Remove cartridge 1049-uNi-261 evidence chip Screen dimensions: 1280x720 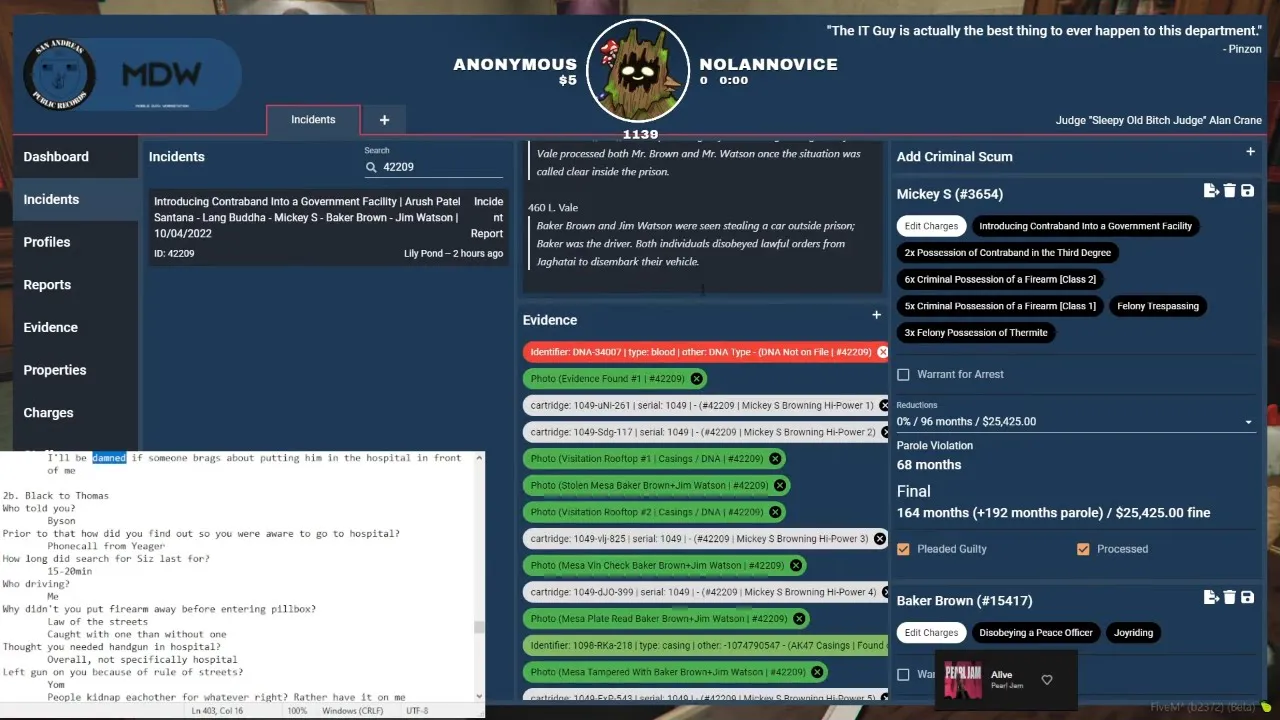883,405
